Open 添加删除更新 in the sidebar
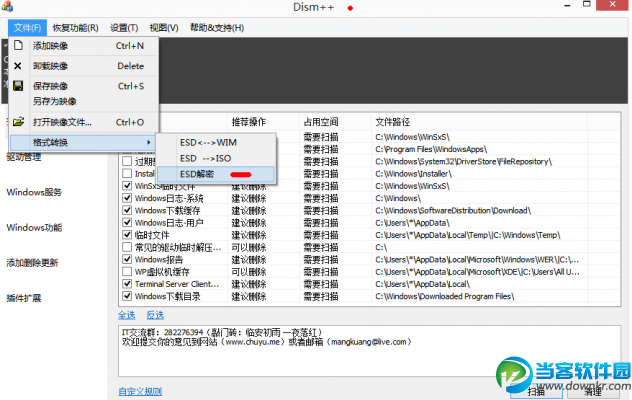 [32, 263]
